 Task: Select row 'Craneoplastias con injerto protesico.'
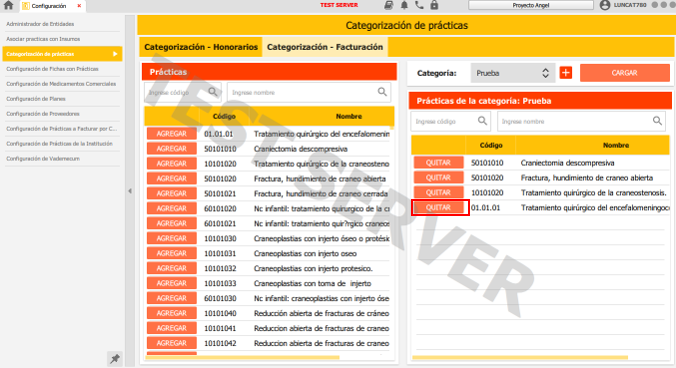(313, 268)
